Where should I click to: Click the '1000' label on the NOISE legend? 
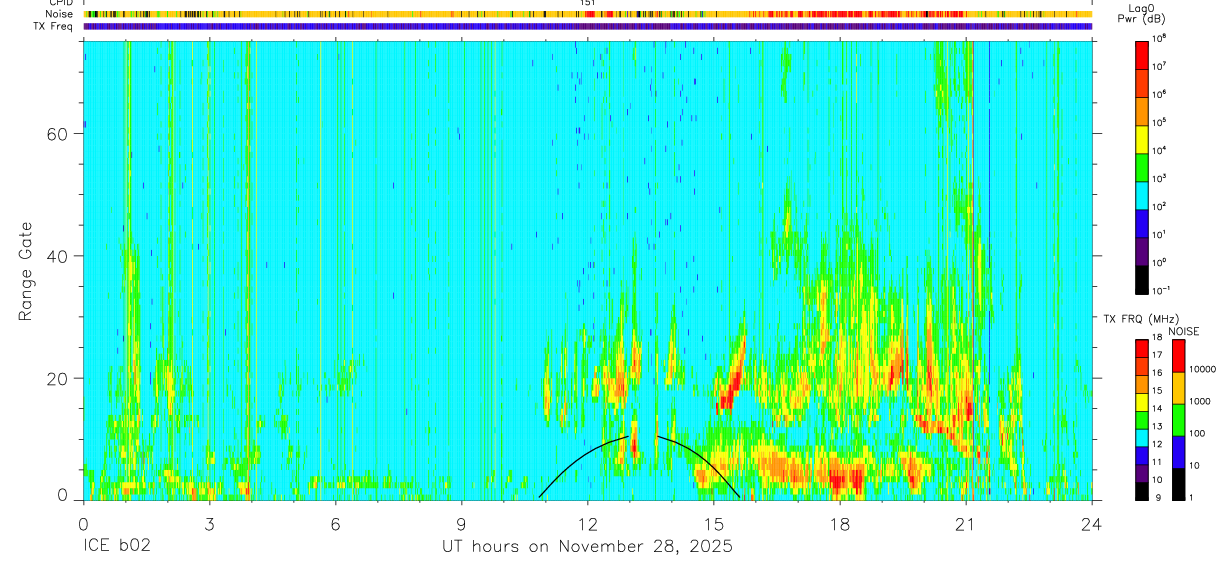click(1200, 402)
